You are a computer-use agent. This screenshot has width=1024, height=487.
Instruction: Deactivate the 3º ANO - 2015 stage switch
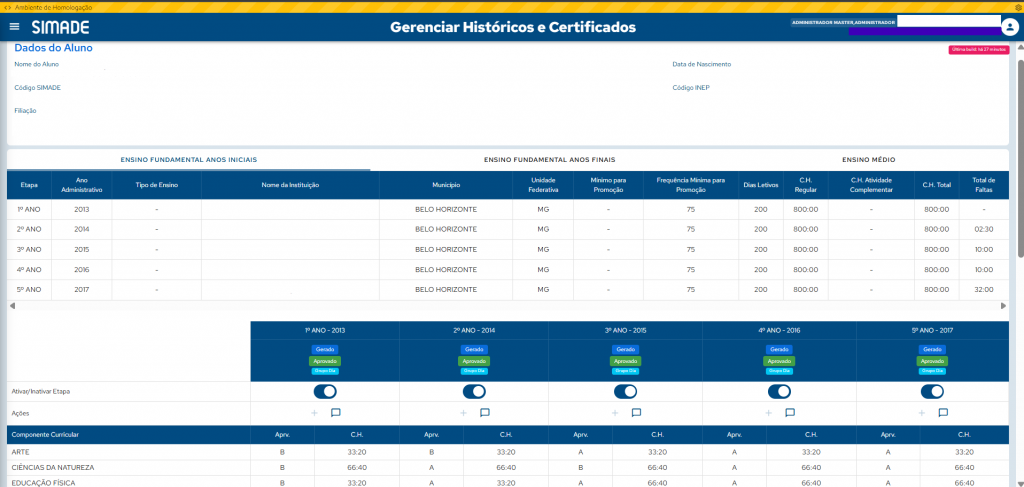point(626,391)
